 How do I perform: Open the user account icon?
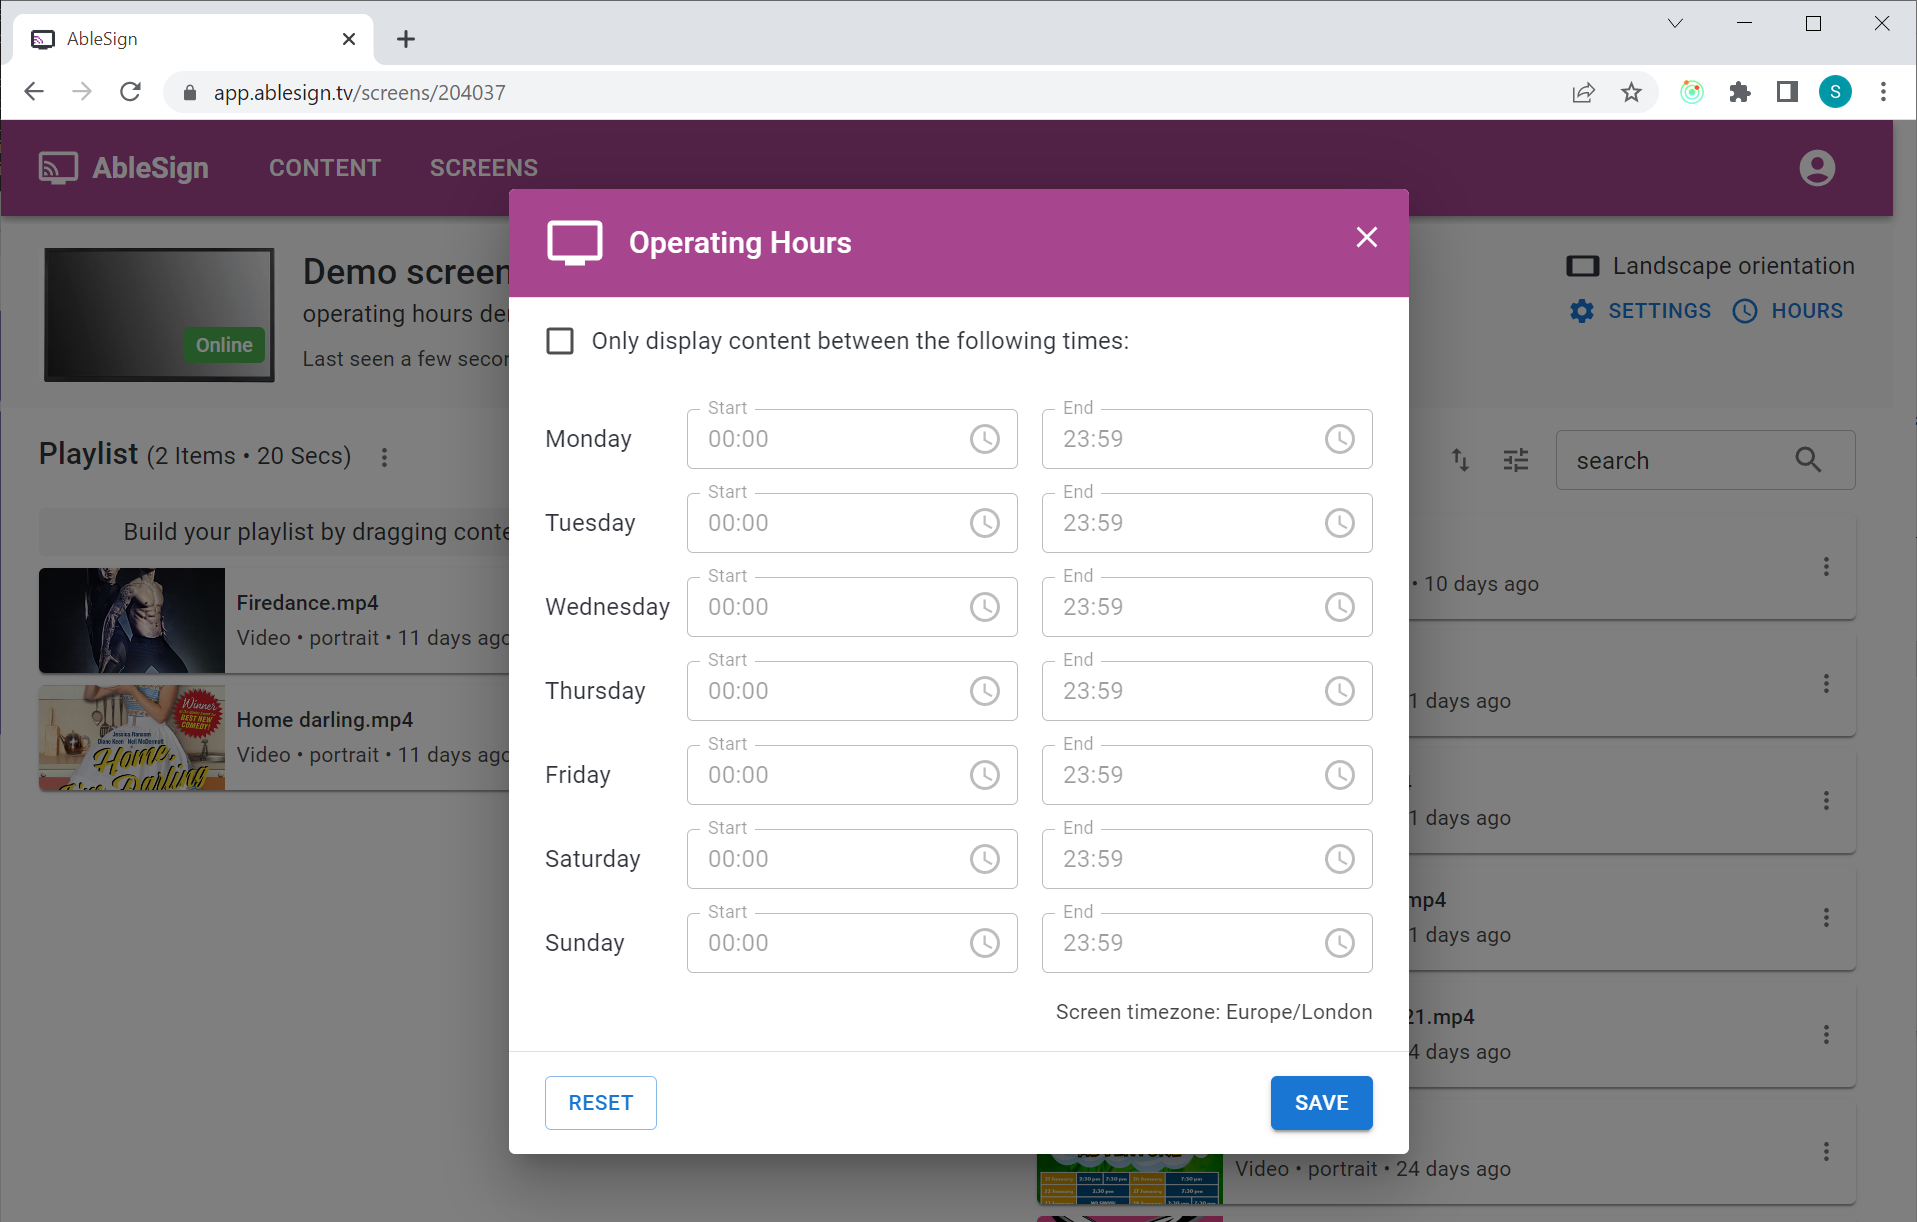click(x=1815, y=168)
